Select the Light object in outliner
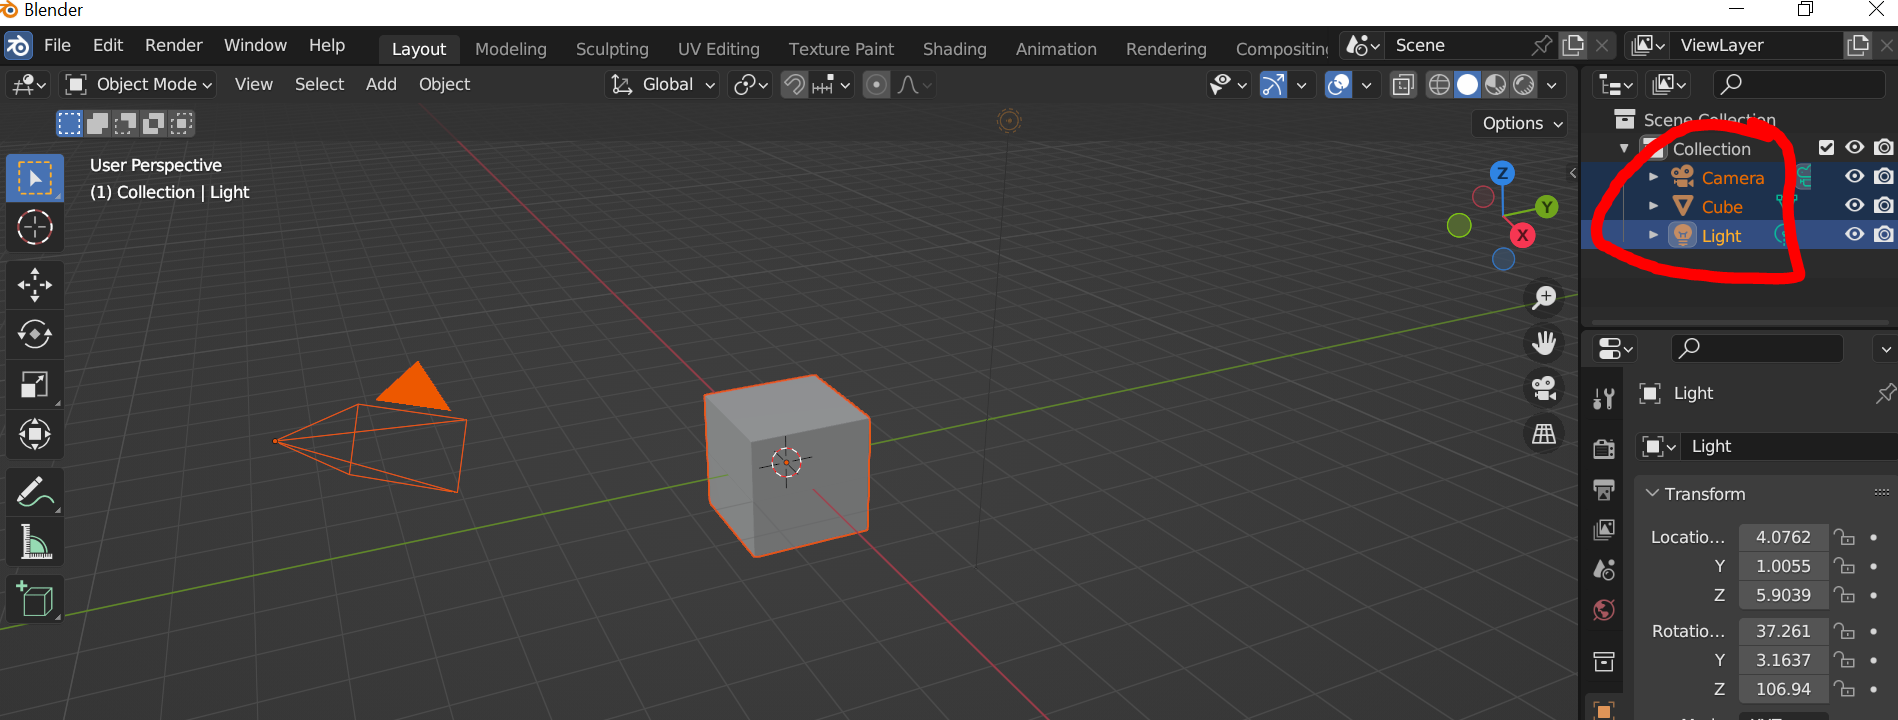Viewport: 1898px width, 720px height. tap(1721, 236)
